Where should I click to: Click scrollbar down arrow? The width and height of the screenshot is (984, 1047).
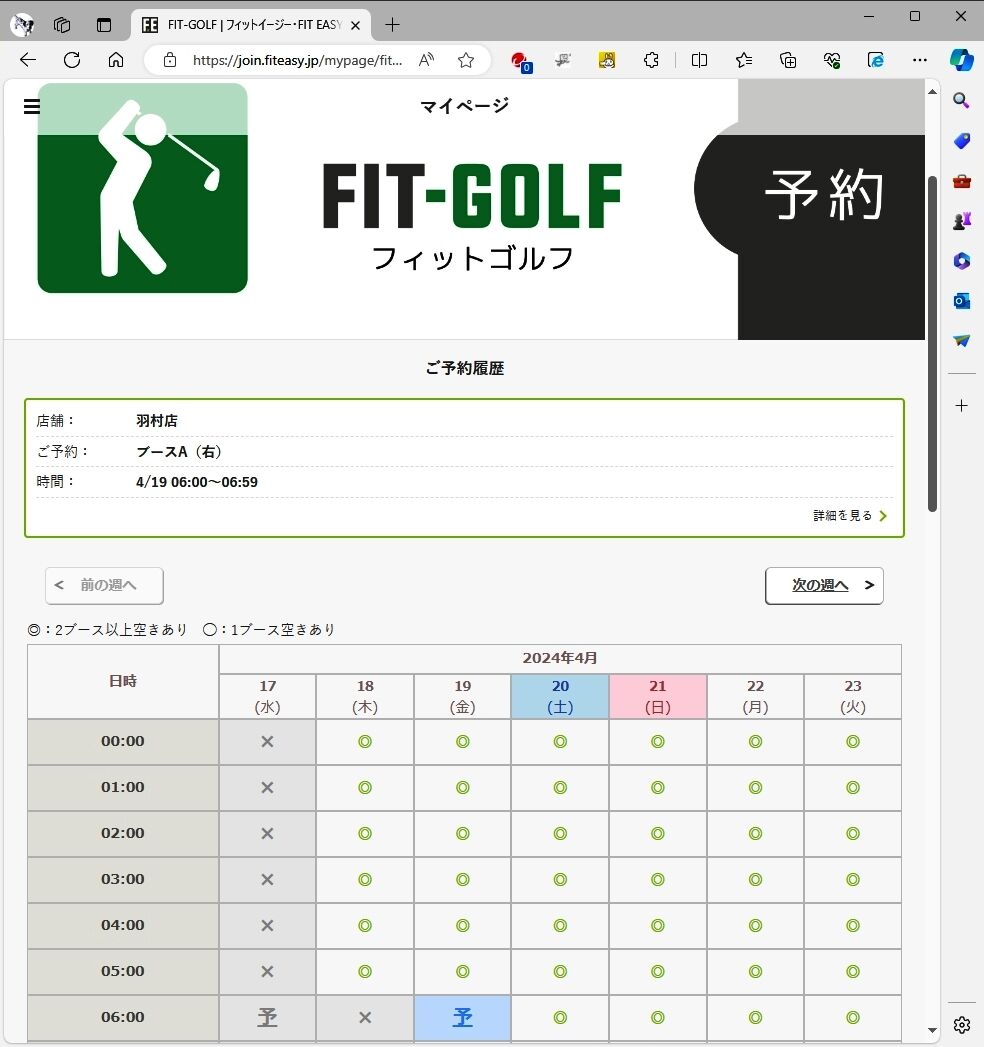933,1031
